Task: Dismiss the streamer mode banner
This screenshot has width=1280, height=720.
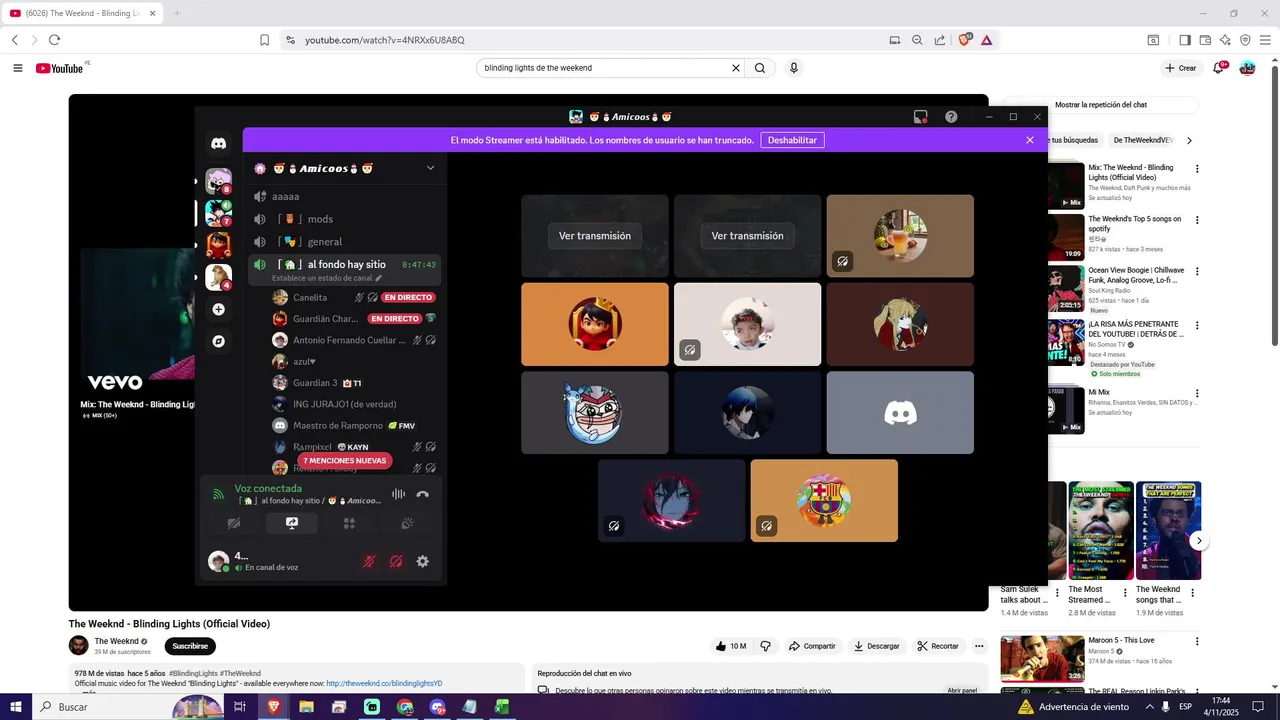Action: [x=1030, y=140]
